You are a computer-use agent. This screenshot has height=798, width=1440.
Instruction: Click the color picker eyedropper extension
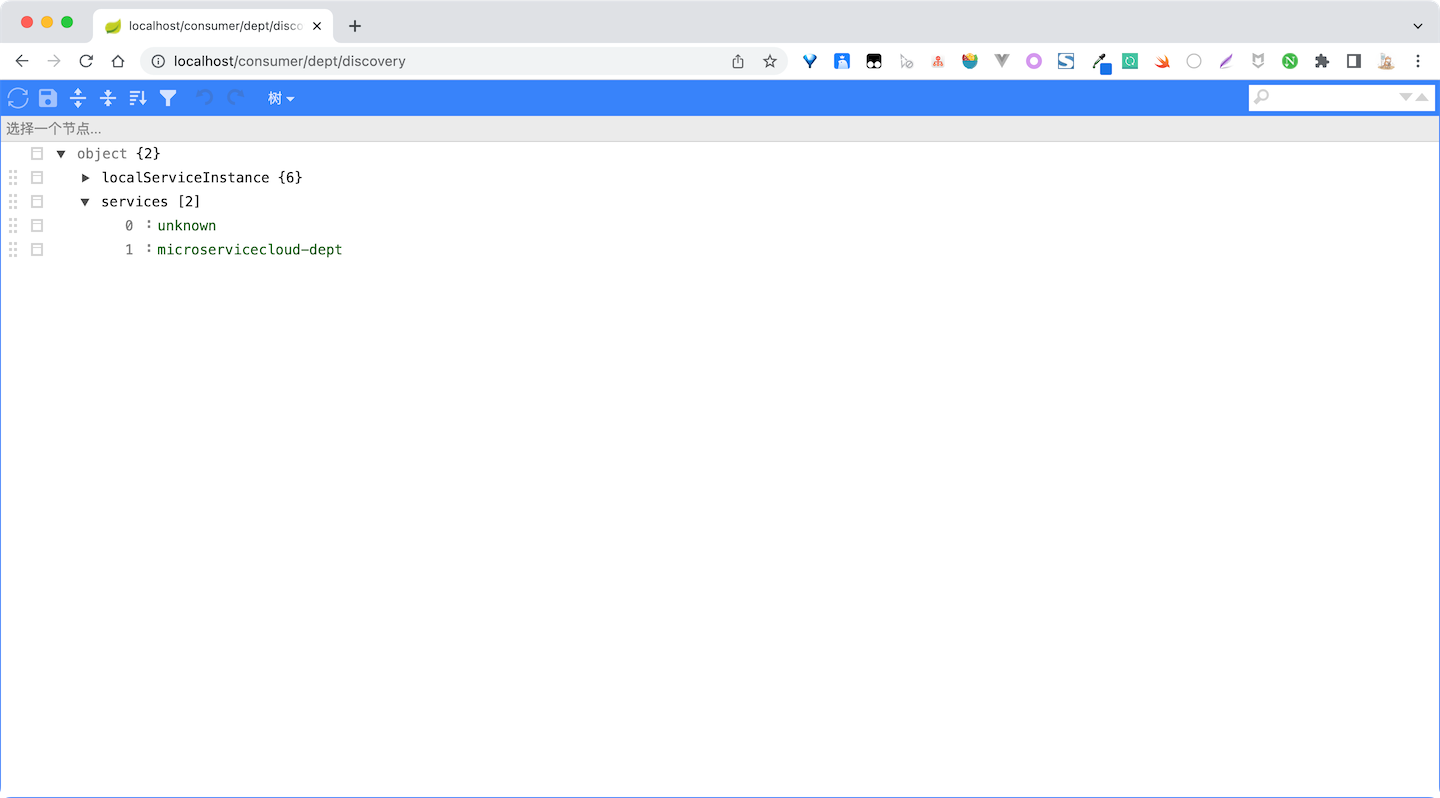(1100, 62)
